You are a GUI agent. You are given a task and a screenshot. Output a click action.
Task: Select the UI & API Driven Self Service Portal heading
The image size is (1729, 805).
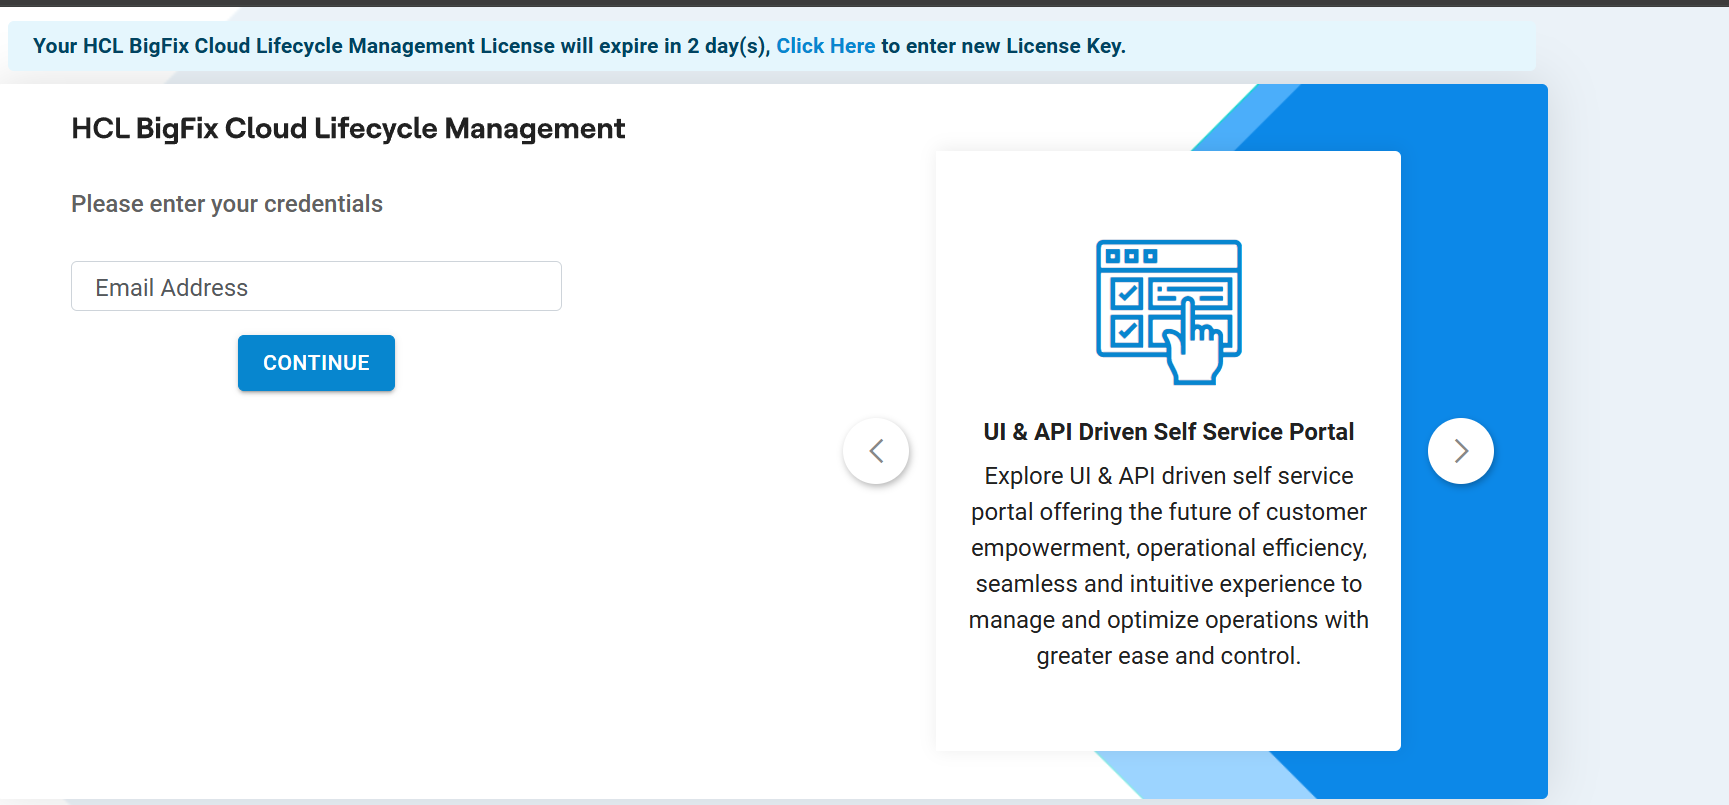(1168, 432)
